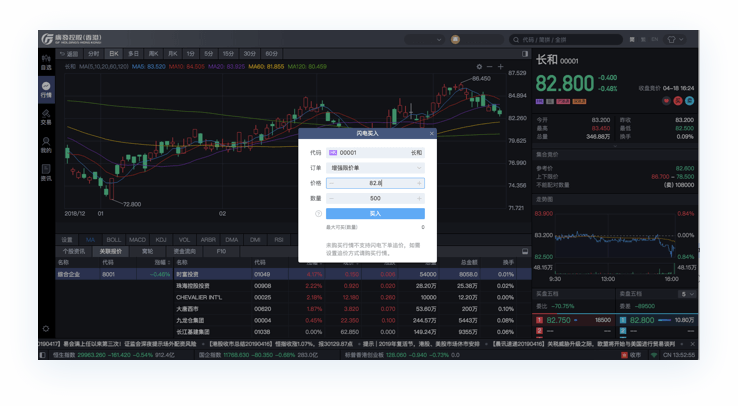Expand quote details chevron below 总量
The width and height of the screenshot is (738, 406).
tap(615, 146)
